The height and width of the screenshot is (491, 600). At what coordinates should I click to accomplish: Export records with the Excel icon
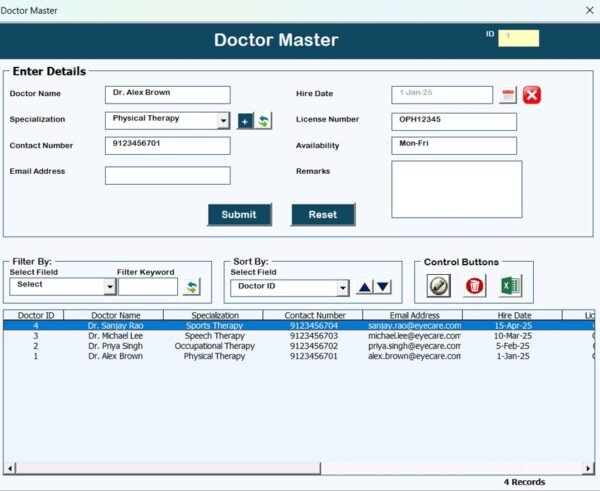510,285
